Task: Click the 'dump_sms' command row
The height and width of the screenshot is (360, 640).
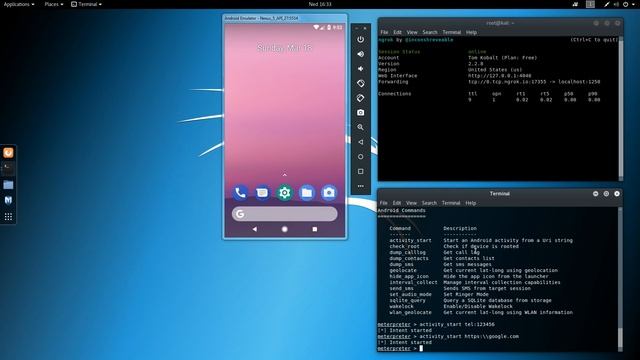Action: point(440,264)
